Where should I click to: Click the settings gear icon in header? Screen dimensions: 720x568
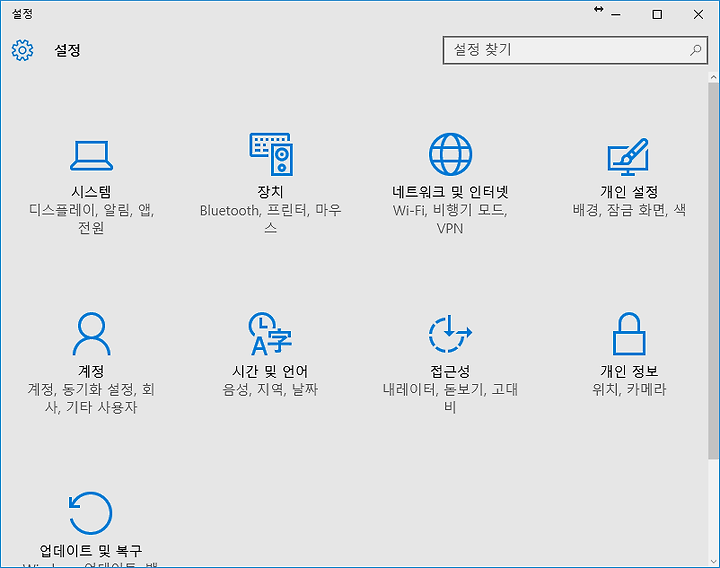(22, 50)
